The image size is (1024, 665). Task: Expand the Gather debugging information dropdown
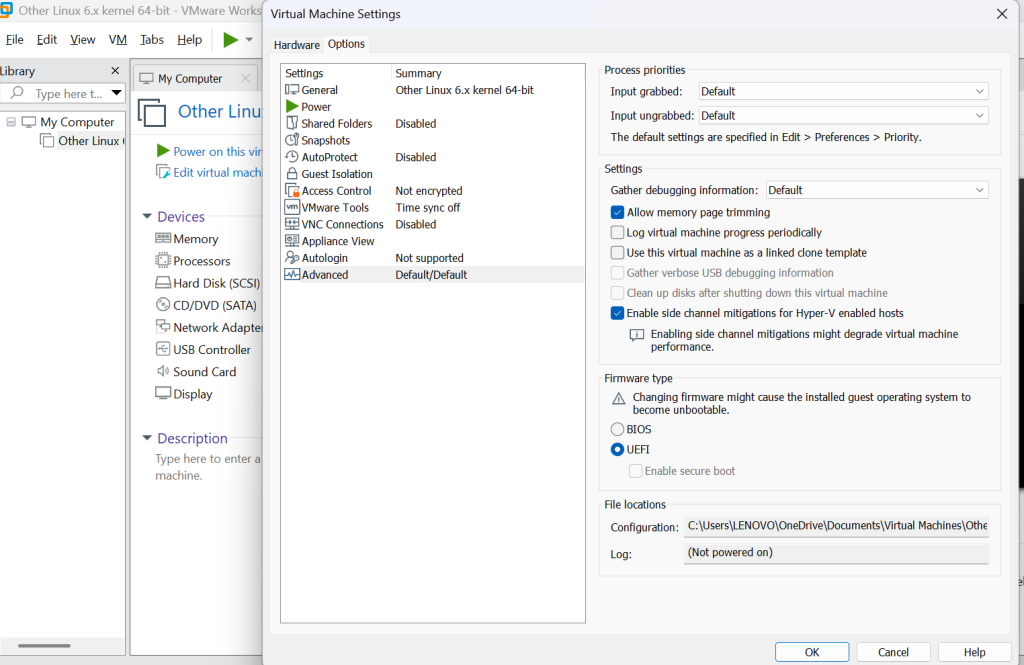[876, 190]
